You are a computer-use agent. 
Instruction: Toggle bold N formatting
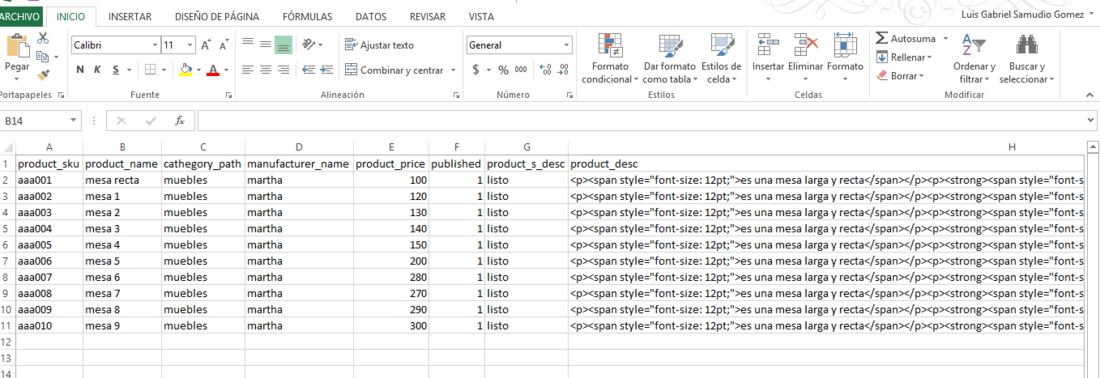coord(80,69)
